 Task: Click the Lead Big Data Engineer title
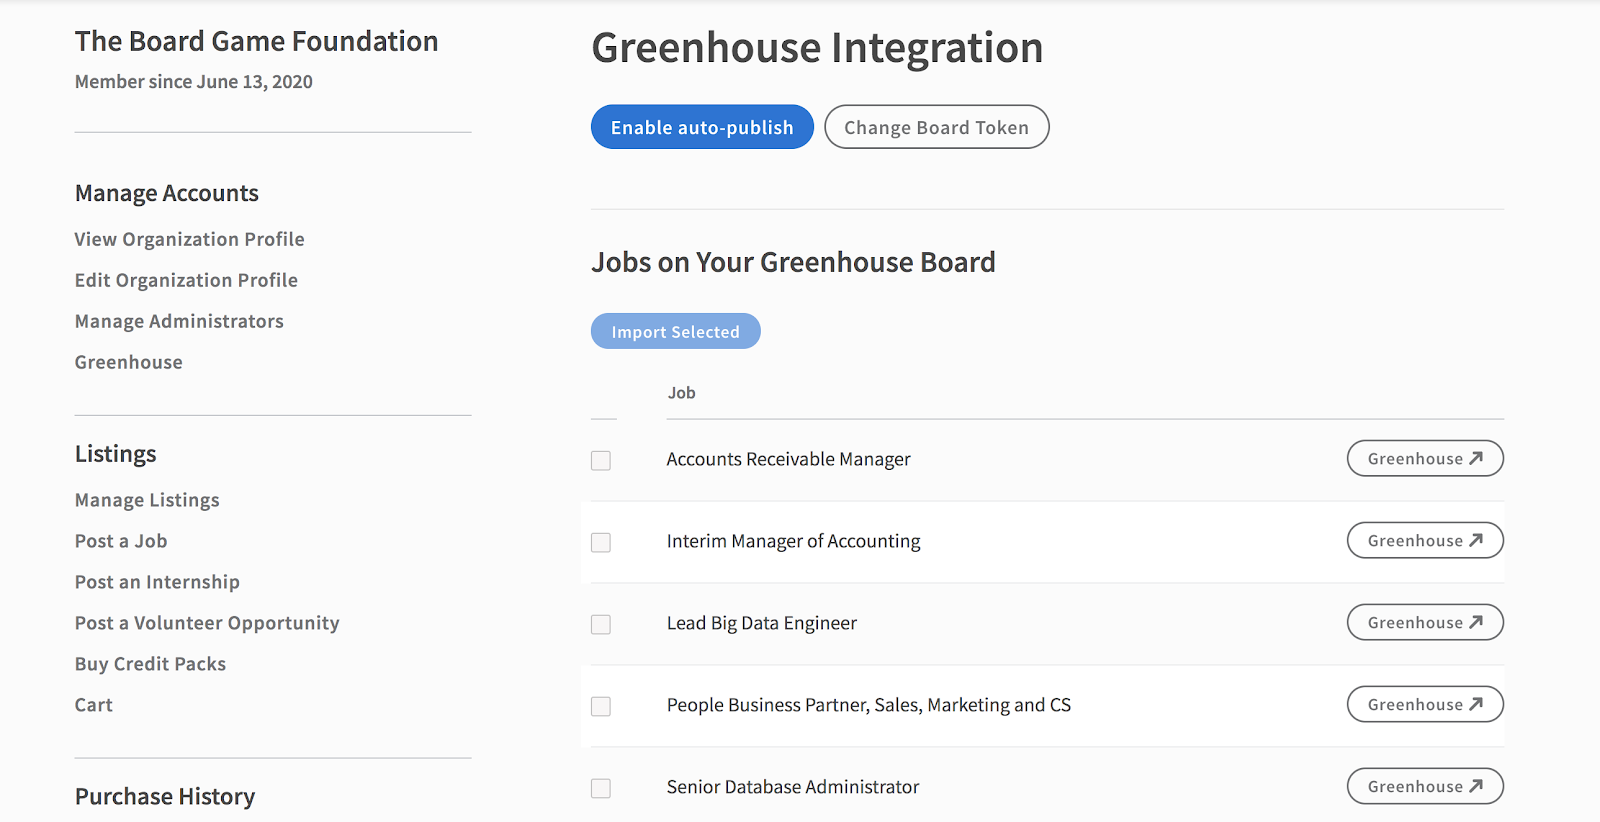(x=762, y=623)
